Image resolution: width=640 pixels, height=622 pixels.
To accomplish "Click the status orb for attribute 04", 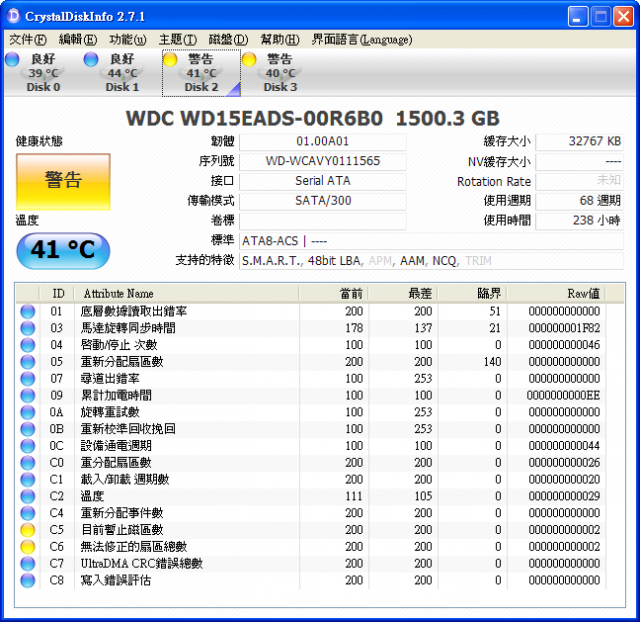I will click(28, 345).
